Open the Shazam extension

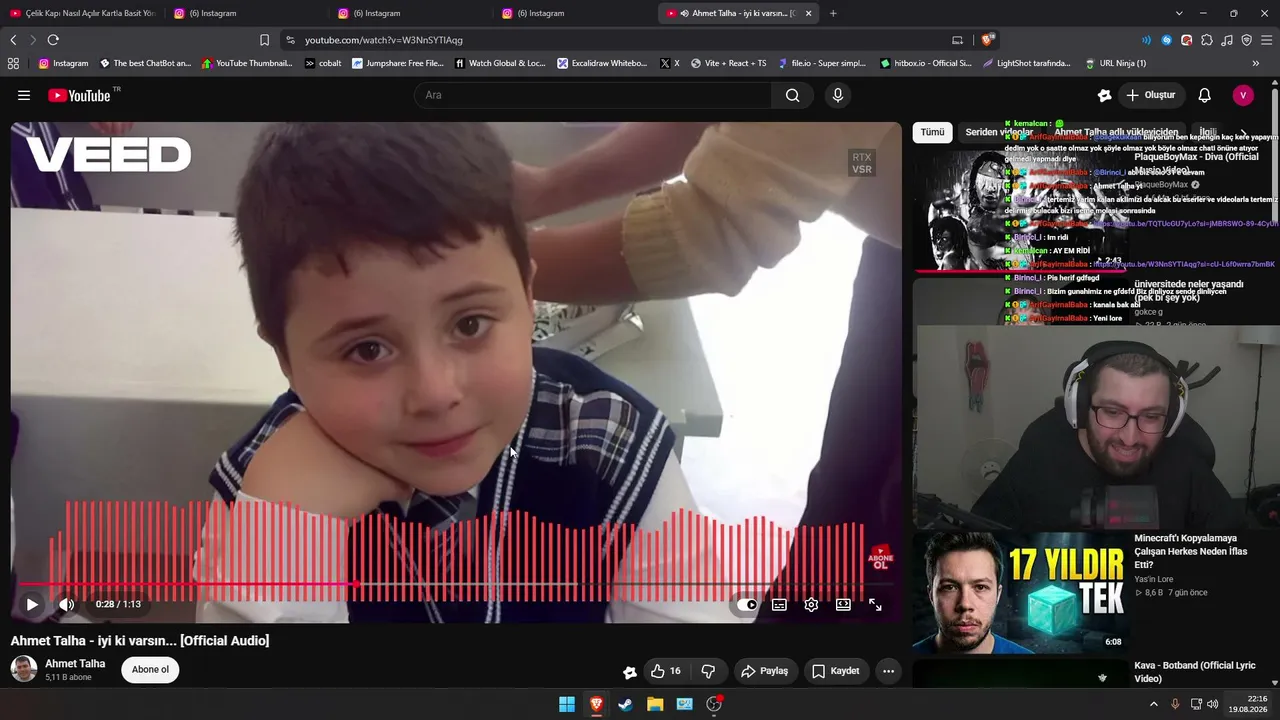click(1166, 40)
